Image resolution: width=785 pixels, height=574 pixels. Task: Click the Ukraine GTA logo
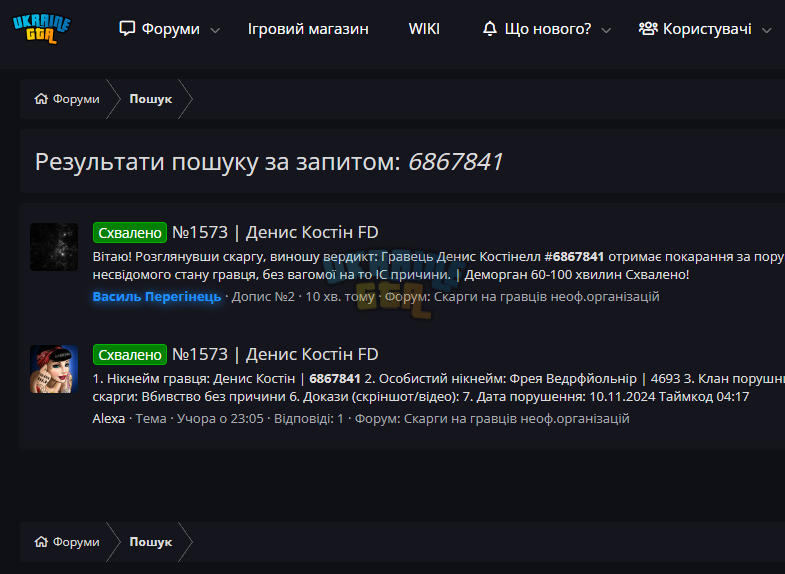click(42, 29)
